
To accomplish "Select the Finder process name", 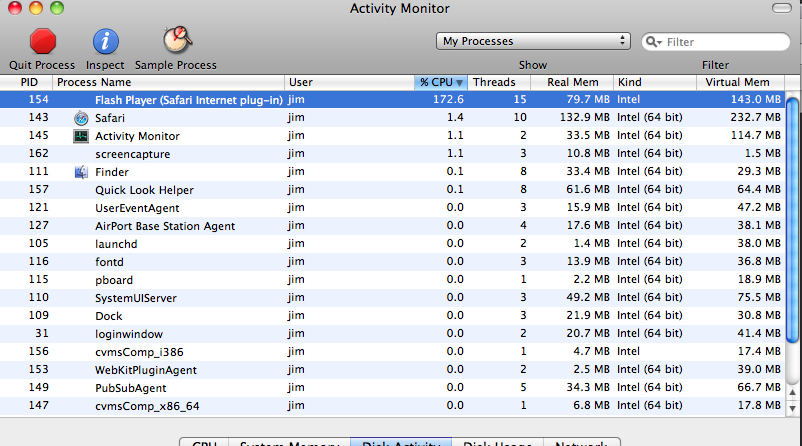I will pyautogui.click(x=112, y=172).
